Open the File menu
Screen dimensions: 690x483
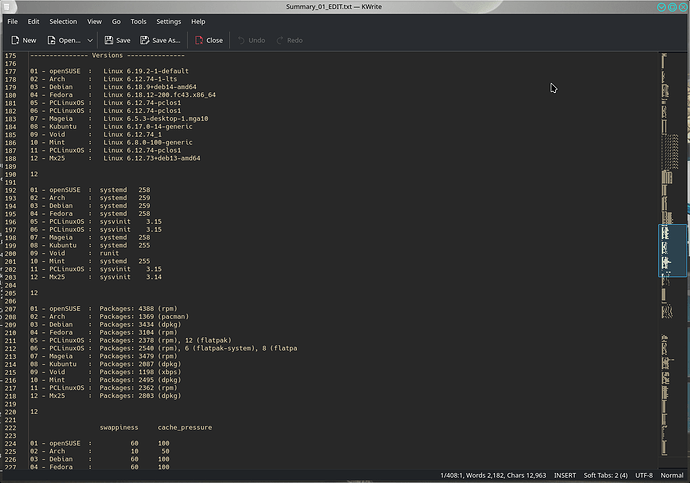13,22
